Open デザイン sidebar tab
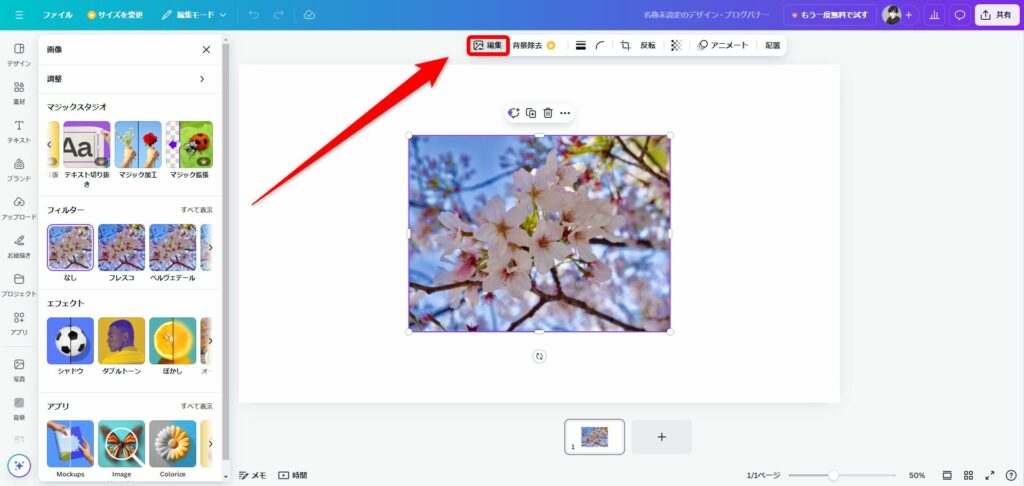 pyautogui.click(x=19, y=54)
